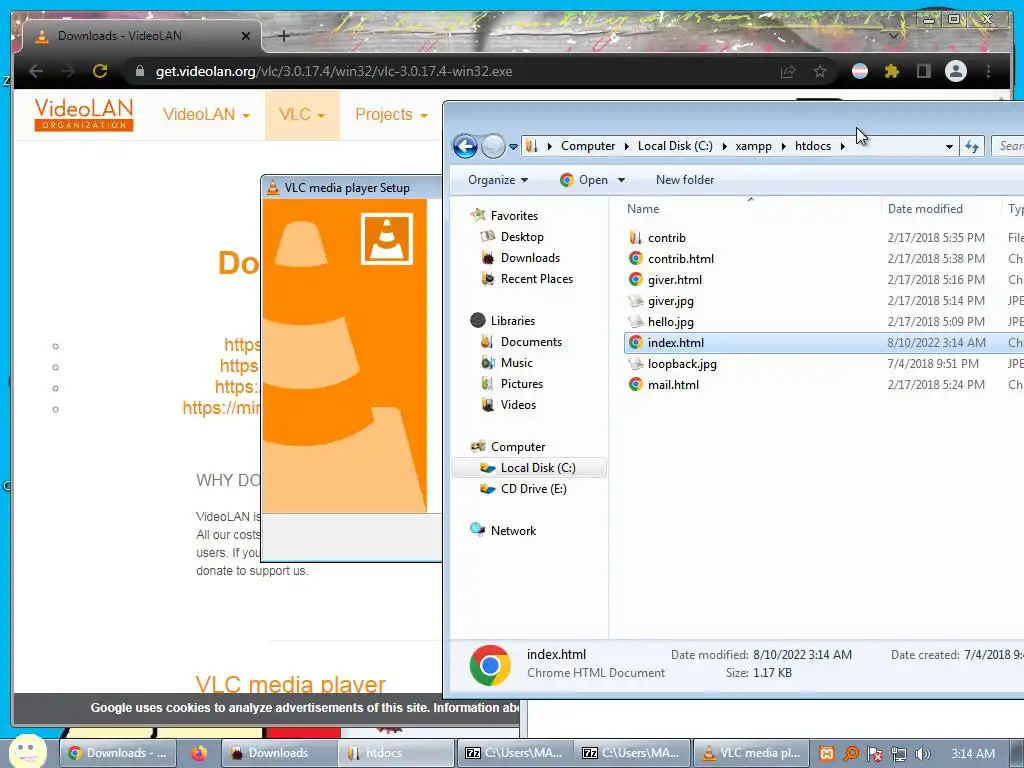Open Chrome extensions puzzle icon
Screen dimensions: 1024x768
(891, 71)
